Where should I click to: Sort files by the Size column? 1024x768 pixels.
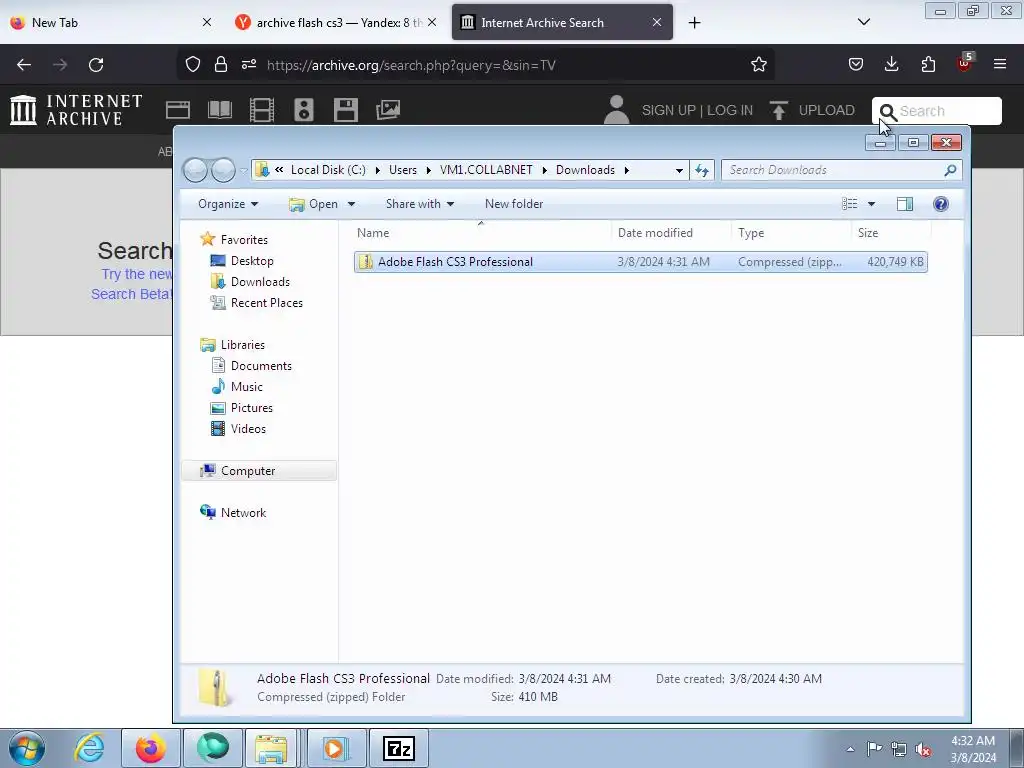click(890, 233)
